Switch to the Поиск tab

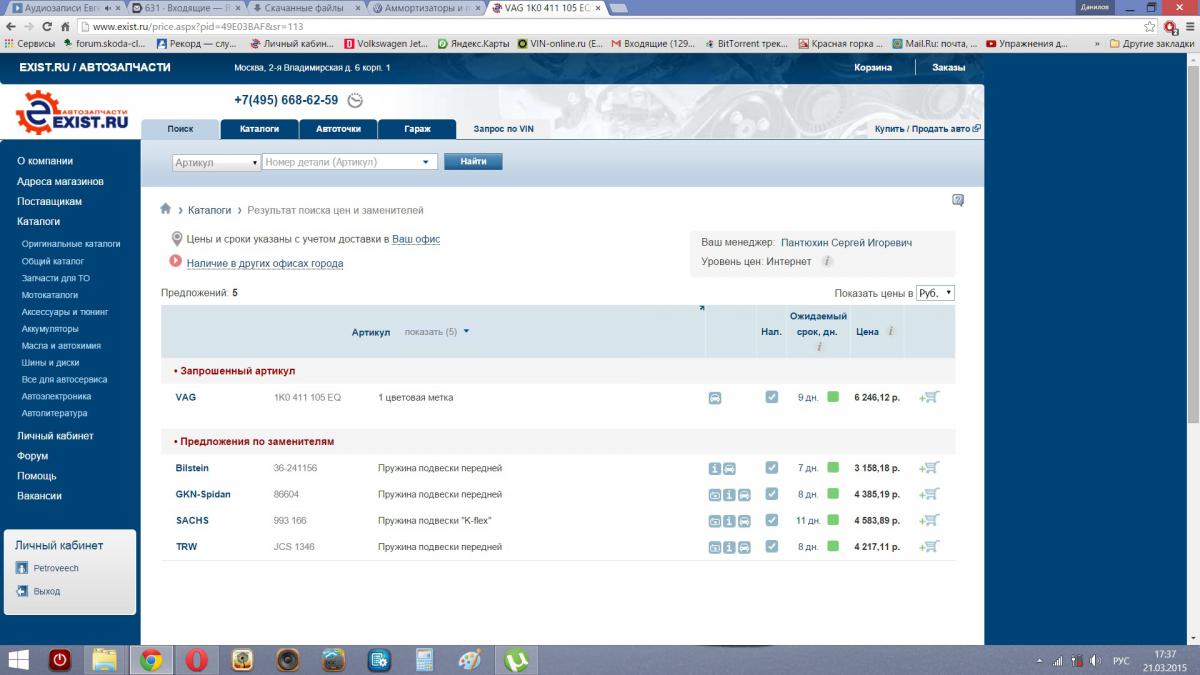click(180, 129)
